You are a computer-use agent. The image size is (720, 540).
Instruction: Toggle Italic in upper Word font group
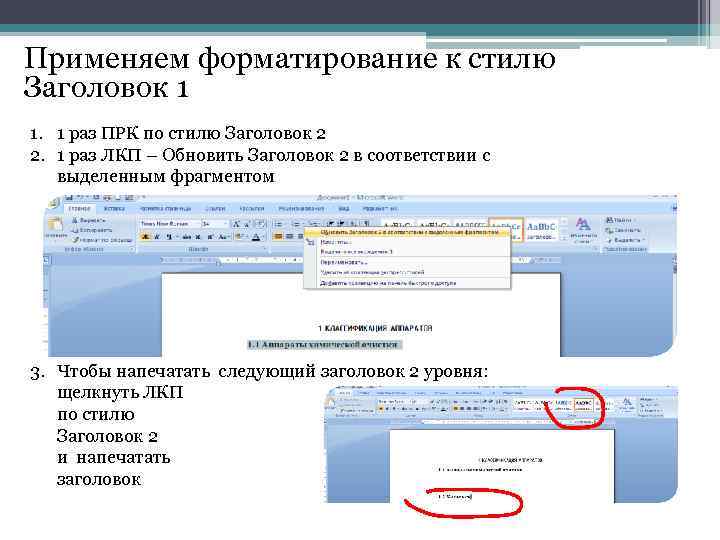158,237
